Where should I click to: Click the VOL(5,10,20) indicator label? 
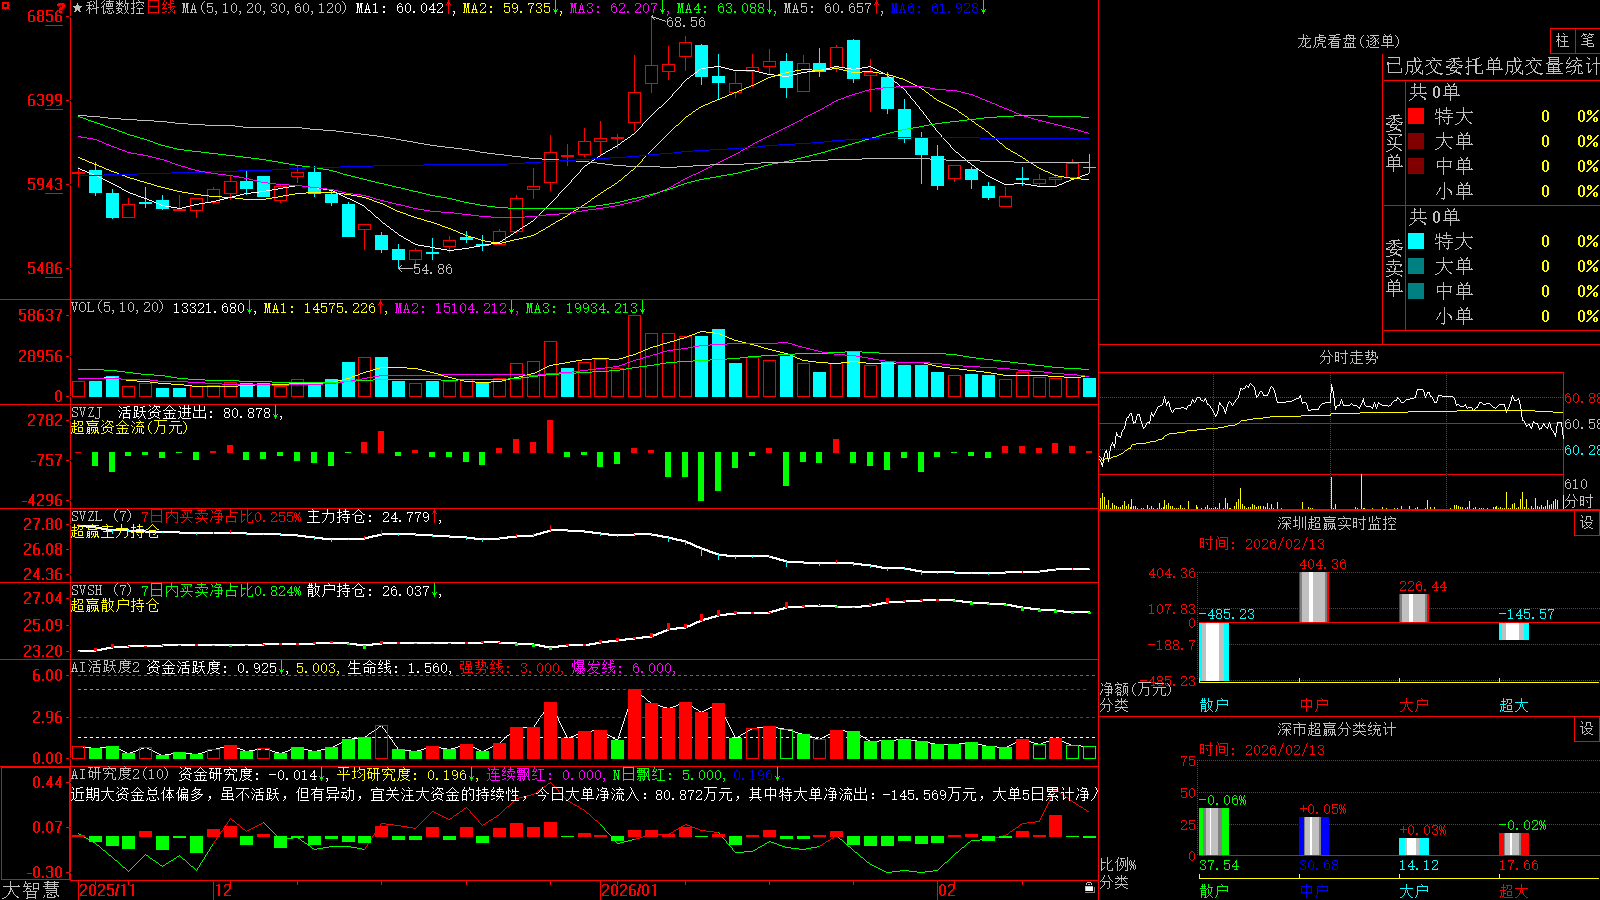(117, 308)
